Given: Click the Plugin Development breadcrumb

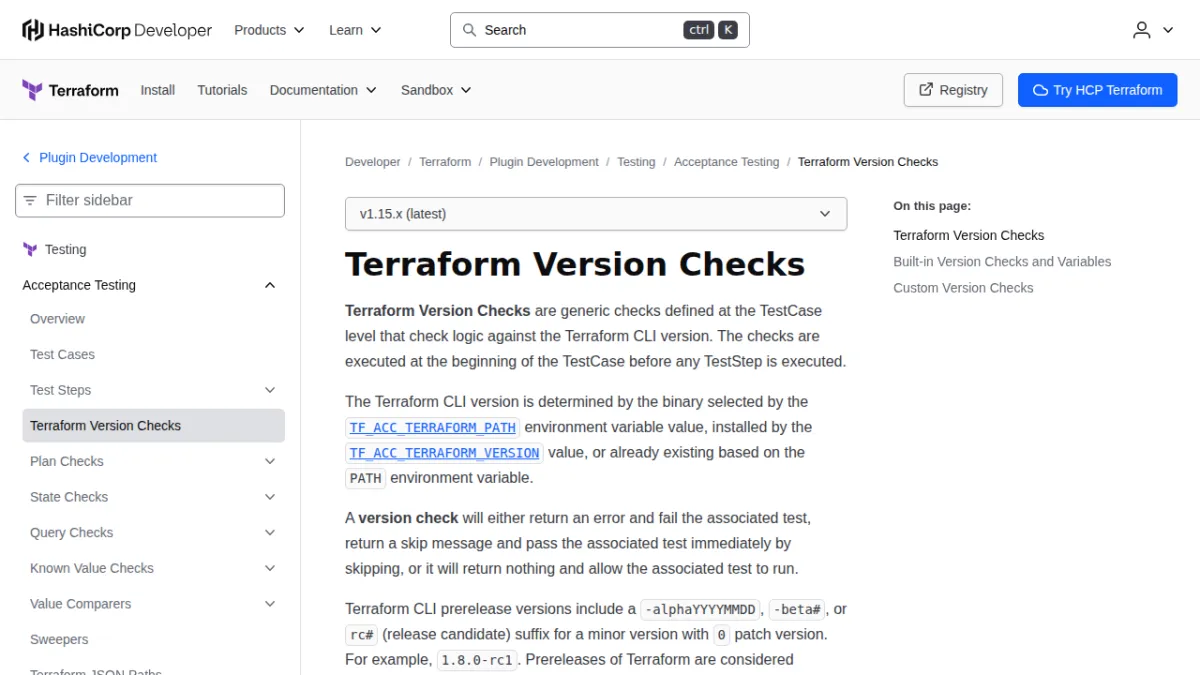Looking at the screenshot, I should (x=544, y=162).
